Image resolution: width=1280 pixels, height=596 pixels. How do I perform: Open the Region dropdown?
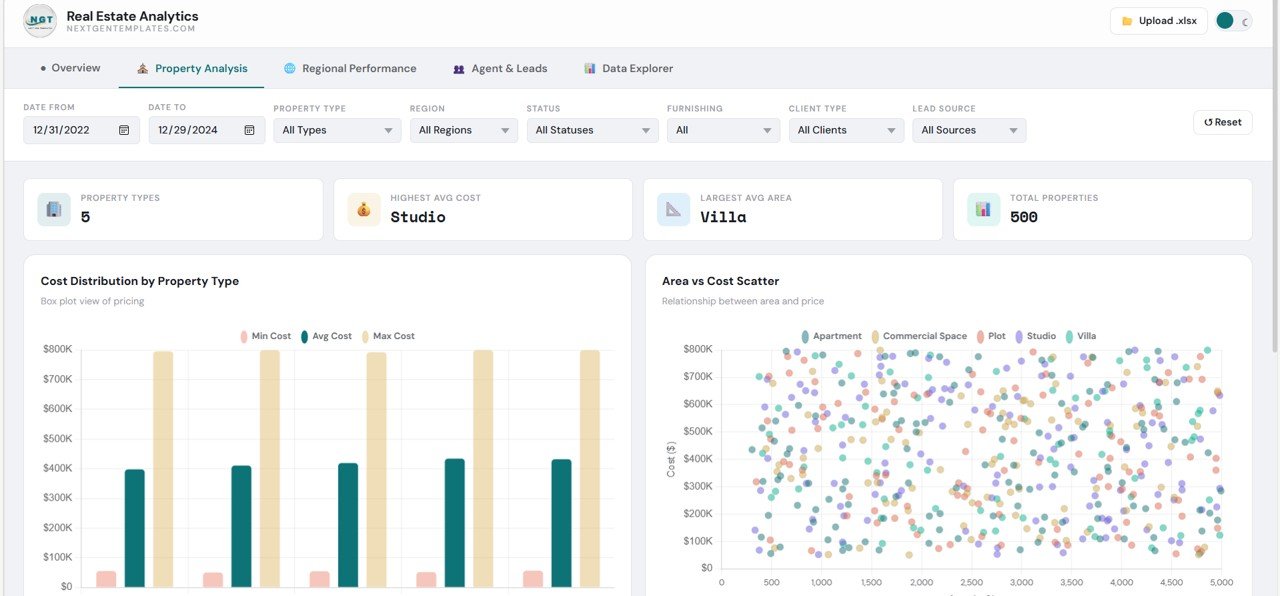(463, 129)
